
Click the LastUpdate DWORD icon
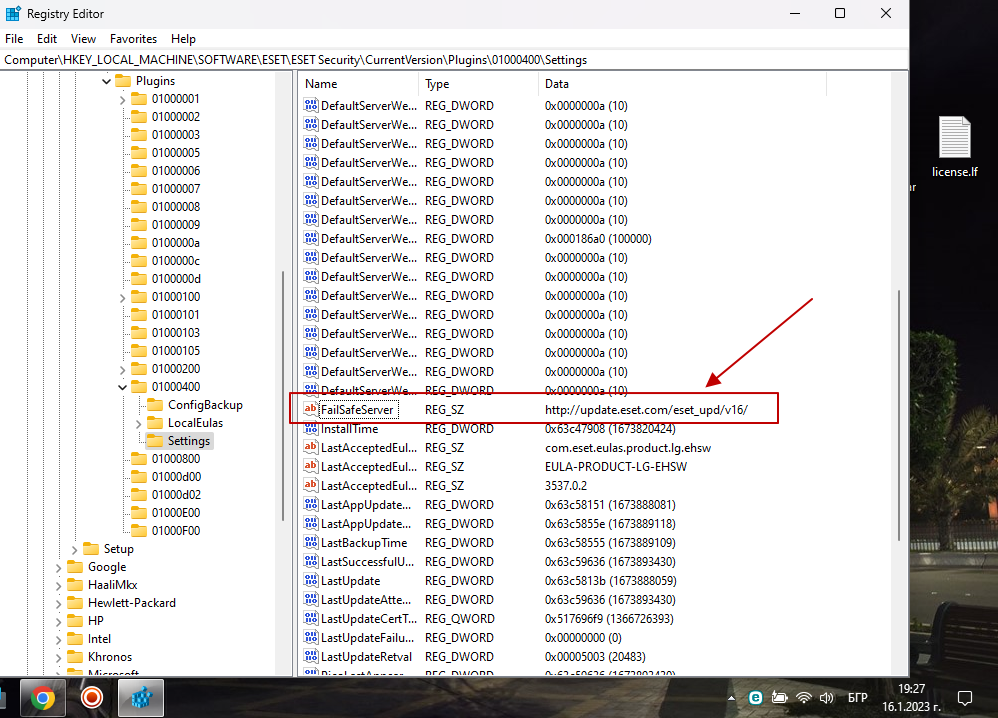click(311, 581)
